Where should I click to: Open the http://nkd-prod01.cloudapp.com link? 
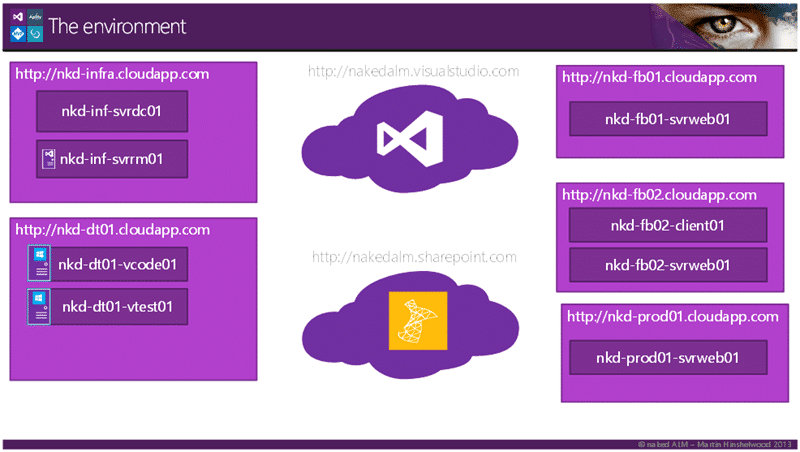pos(673,317)
